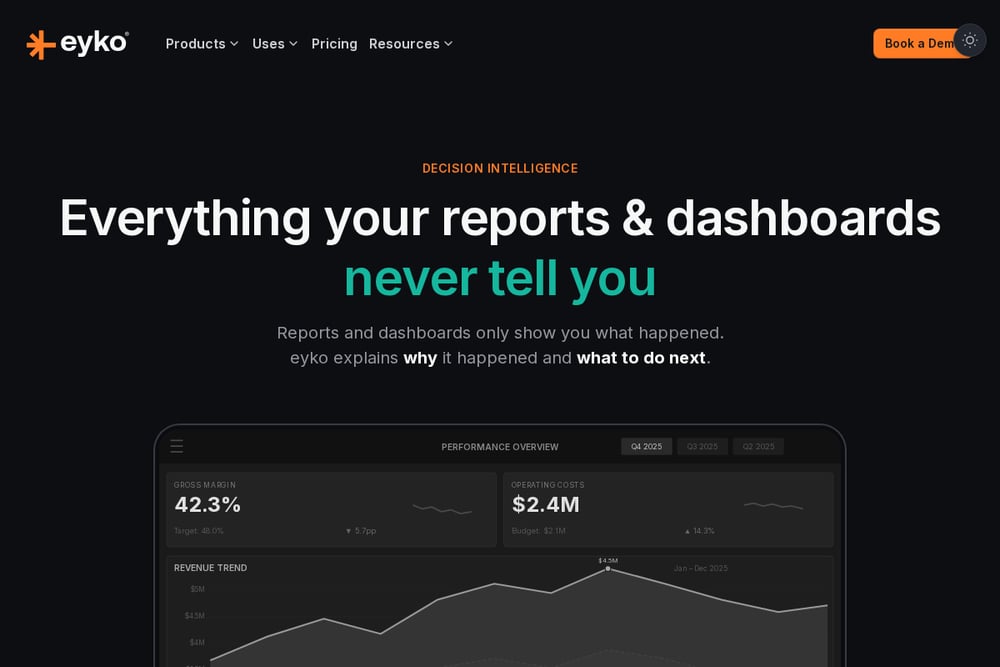1000x667 pixels.
Task: Select the Q4 2025 tab
Action: [x=646, y=446]
